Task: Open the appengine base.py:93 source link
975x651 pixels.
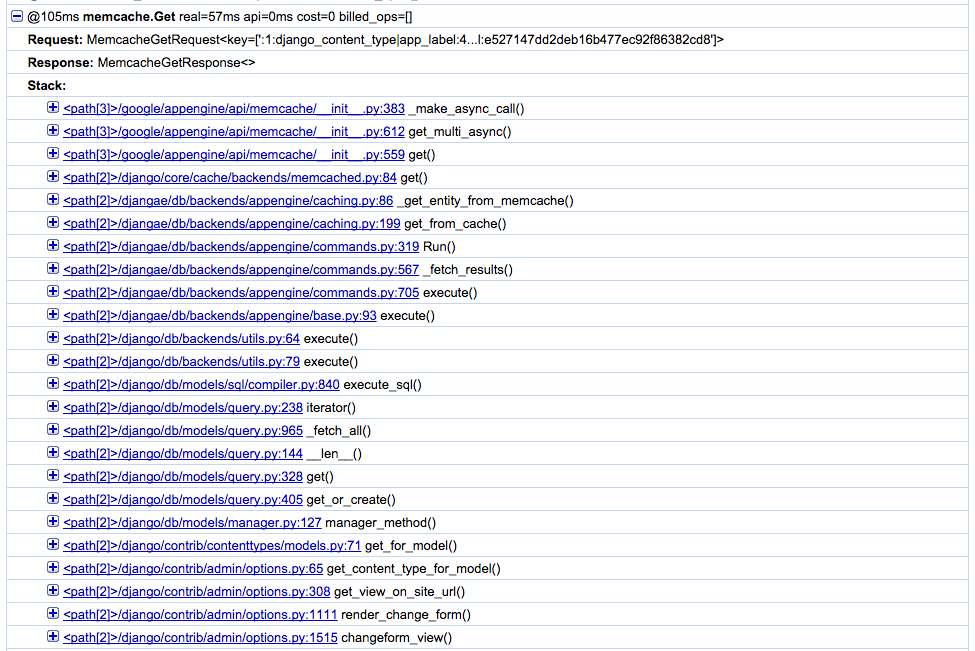Action: pyautogui.click(x=220, y=316)
